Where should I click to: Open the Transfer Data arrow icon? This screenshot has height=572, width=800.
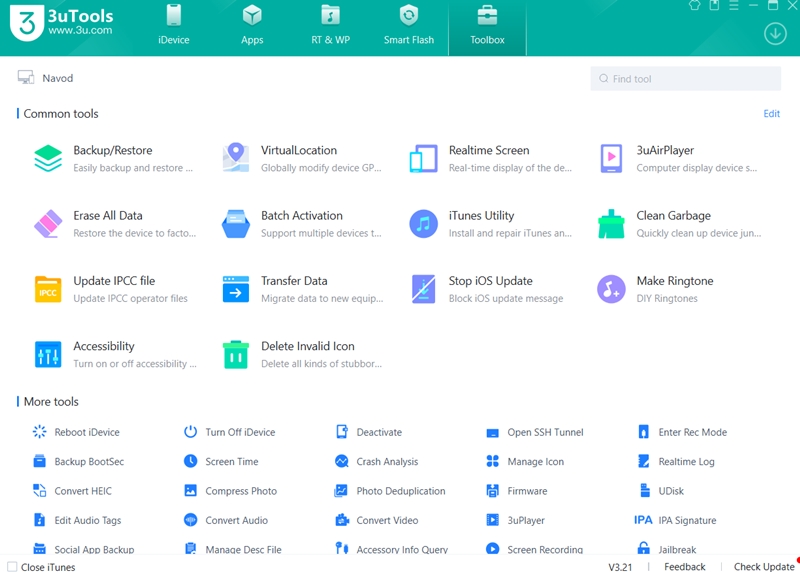point(236,289)
